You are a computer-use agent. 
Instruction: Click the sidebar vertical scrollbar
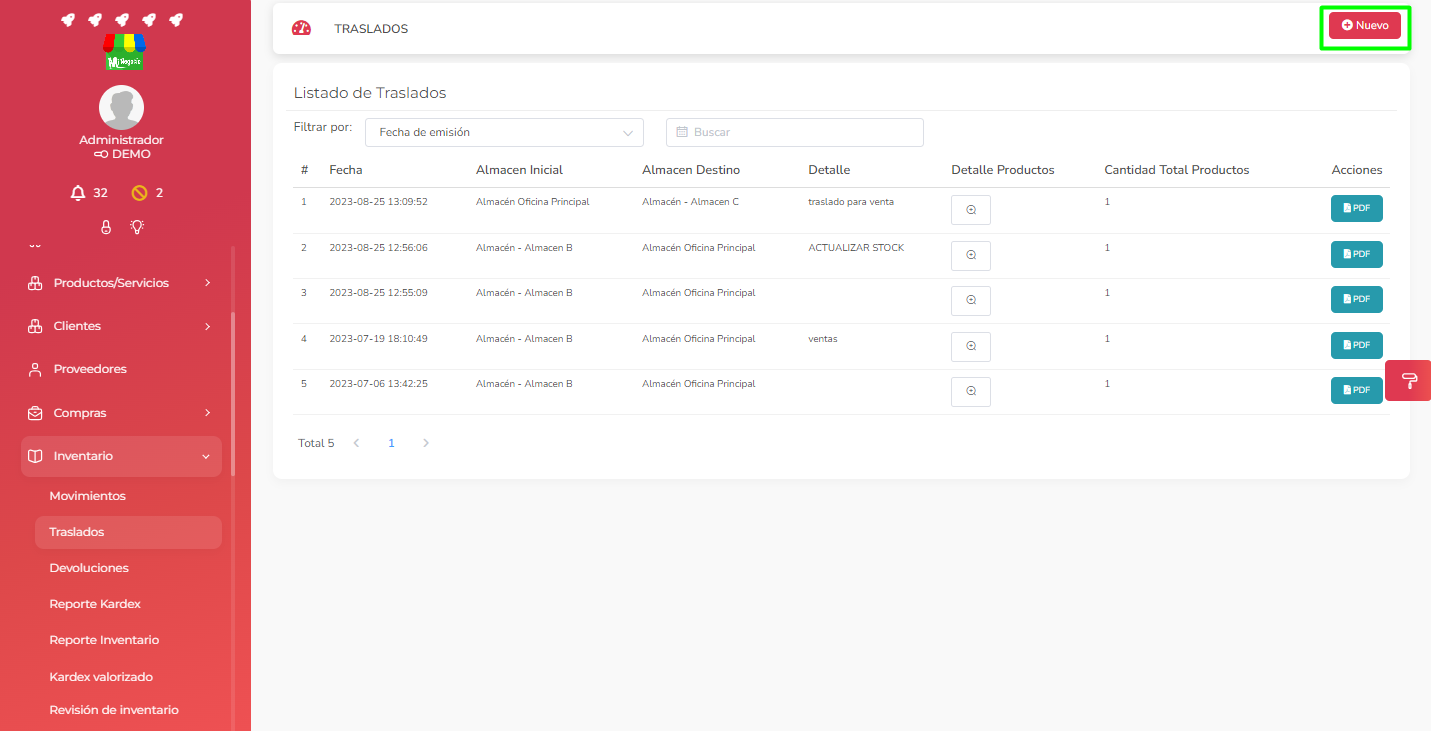pos(233,395)
